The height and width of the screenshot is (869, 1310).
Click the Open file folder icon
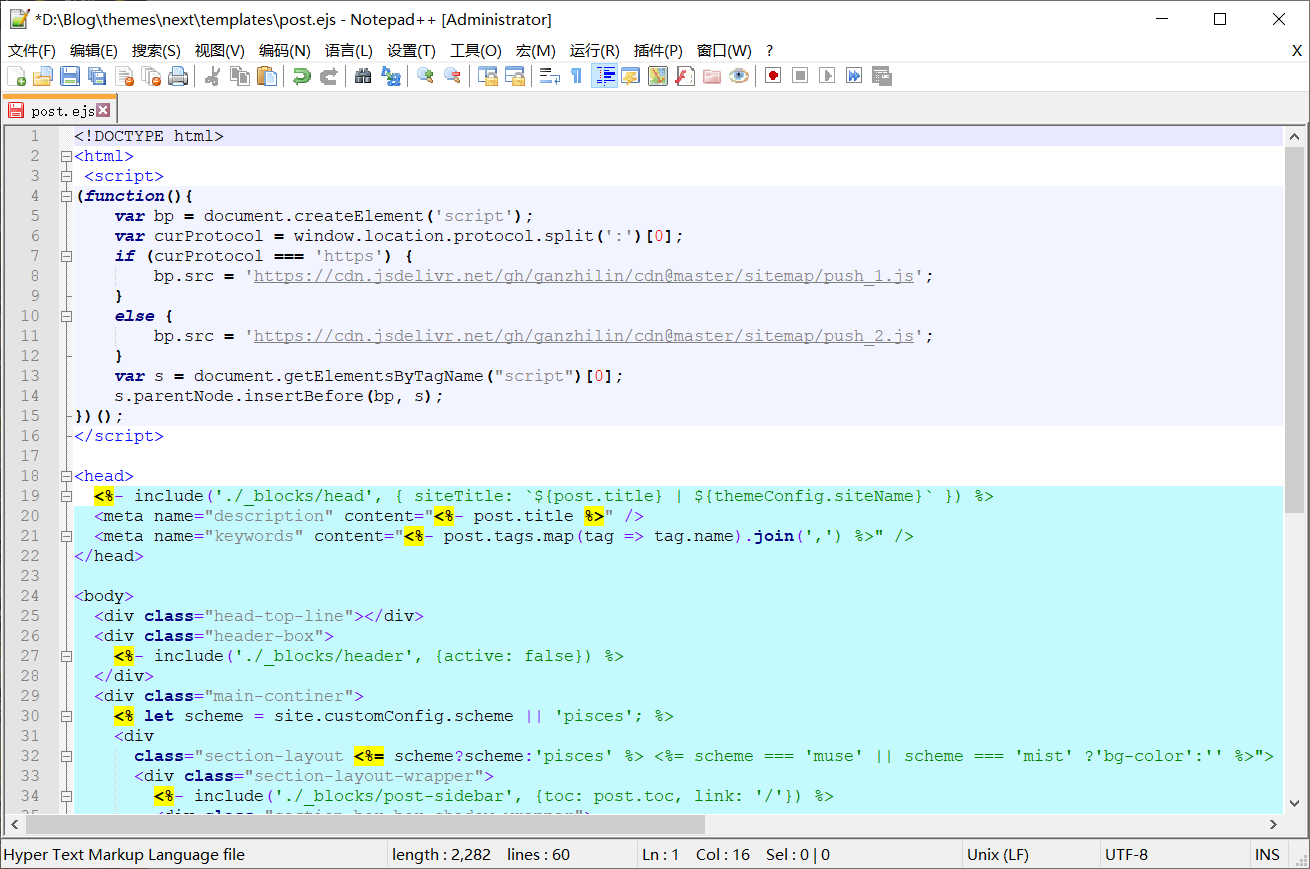(x=43, y=76)
